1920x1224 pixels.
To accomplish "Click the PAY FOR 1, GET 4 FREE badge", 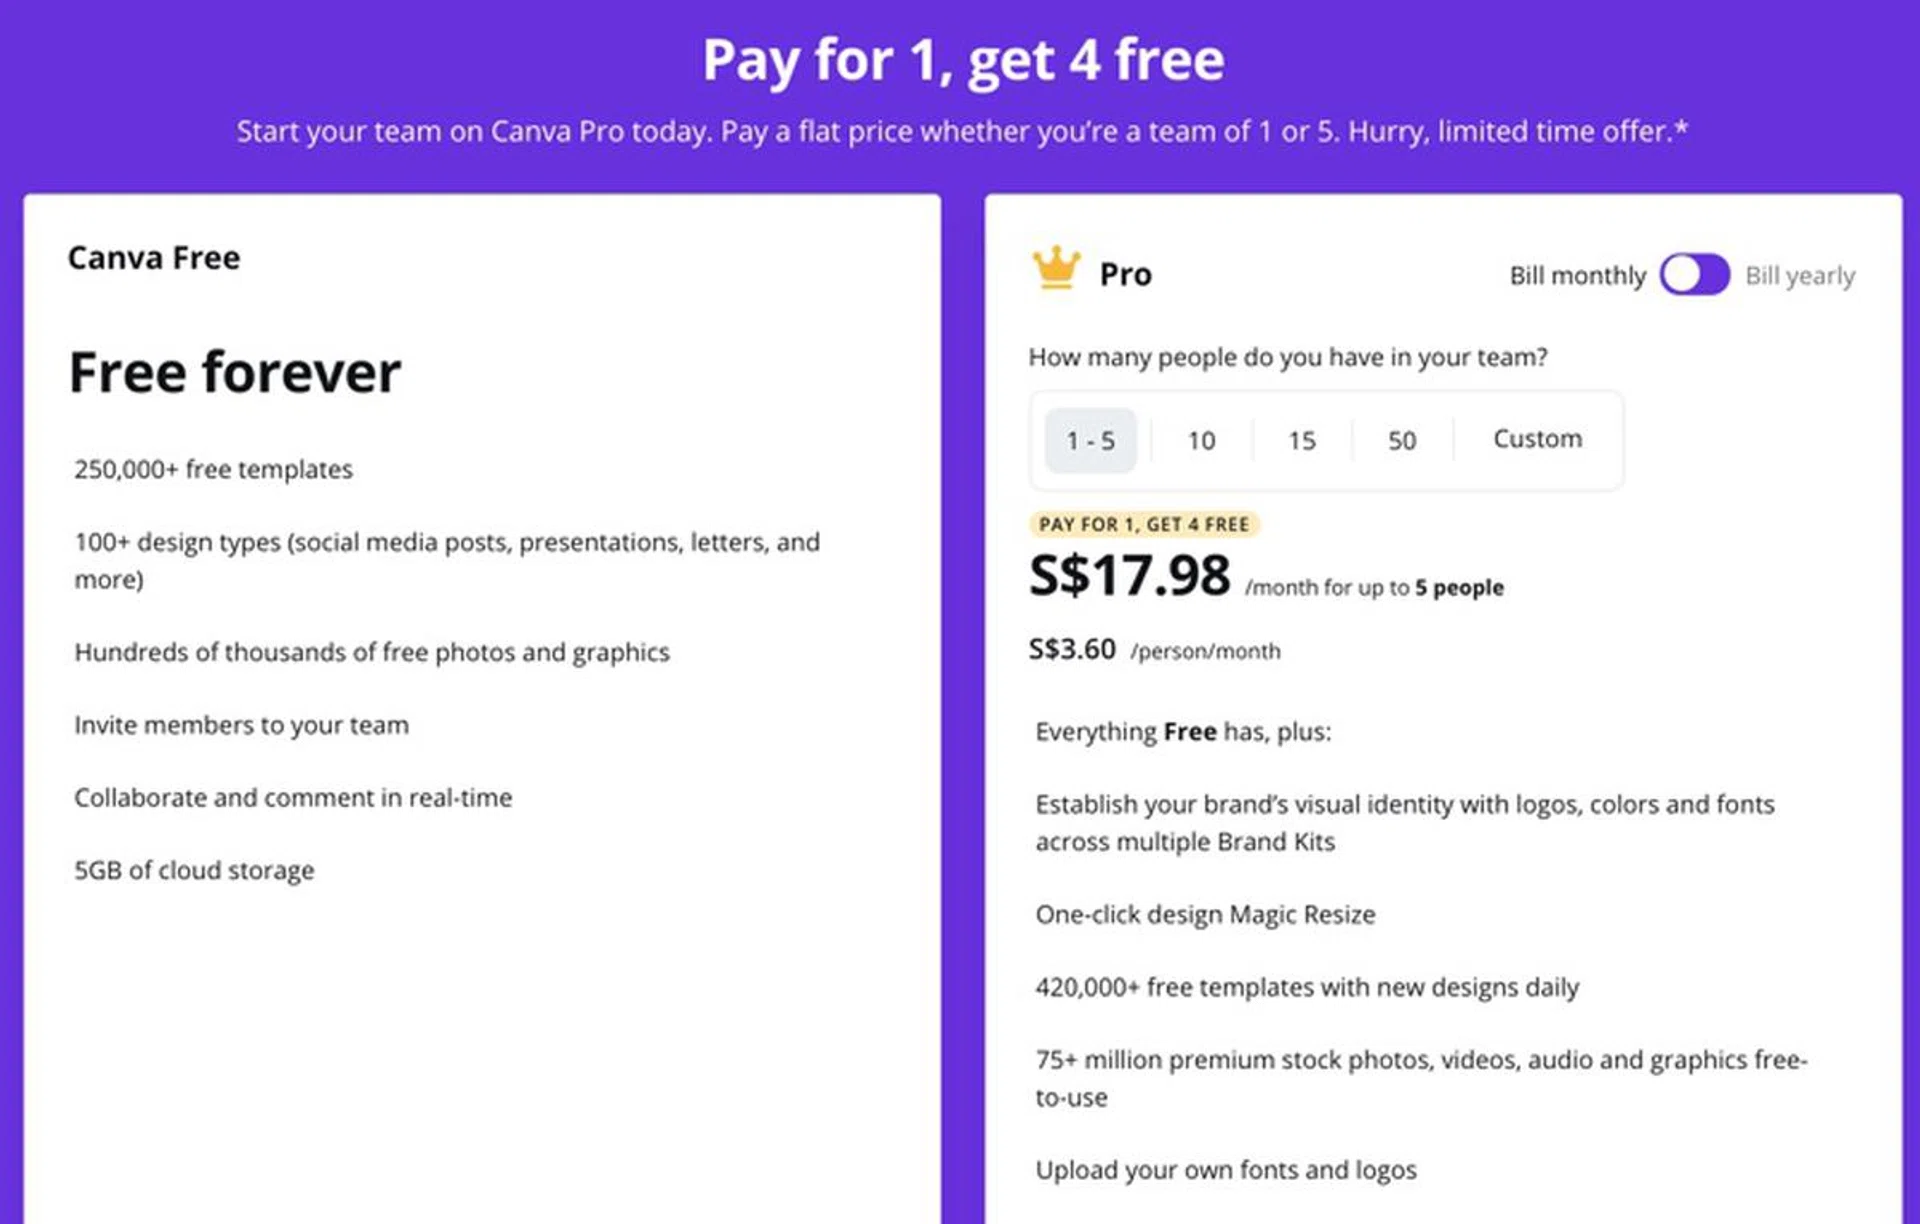I will [1143, 524].
